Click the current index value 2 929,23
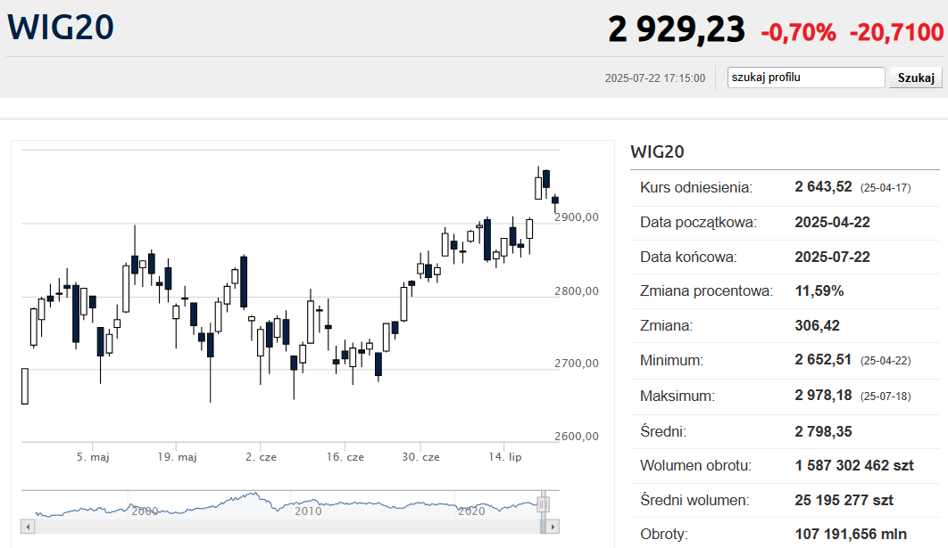 [x=676, y=30]
